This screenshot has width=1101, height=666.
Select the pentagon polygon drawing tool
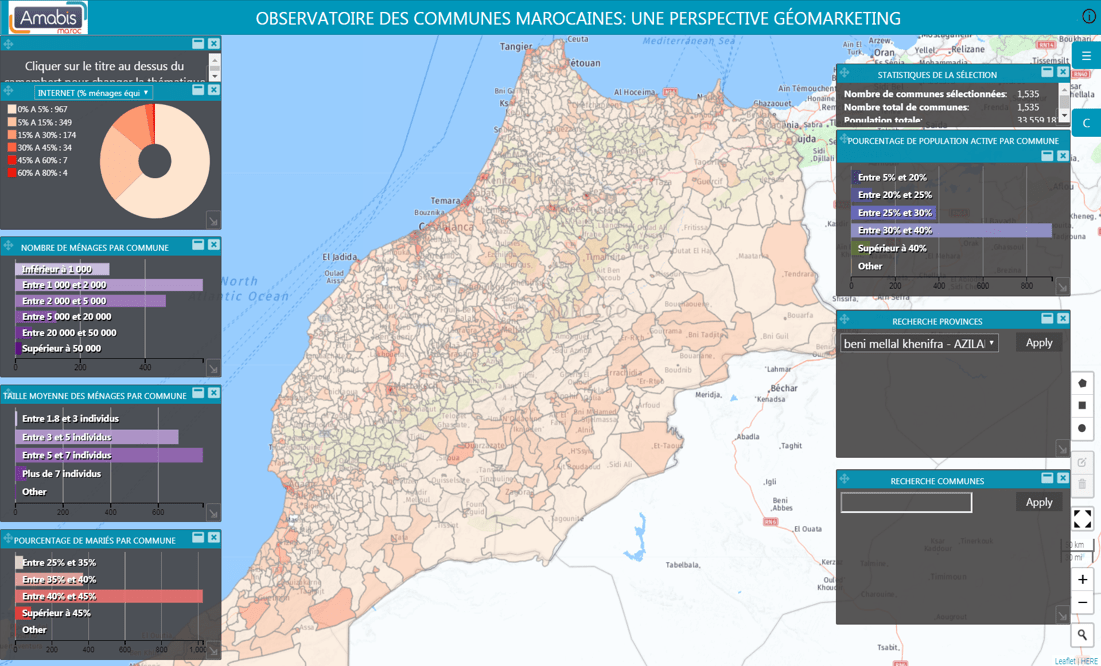coord(1082,383)
